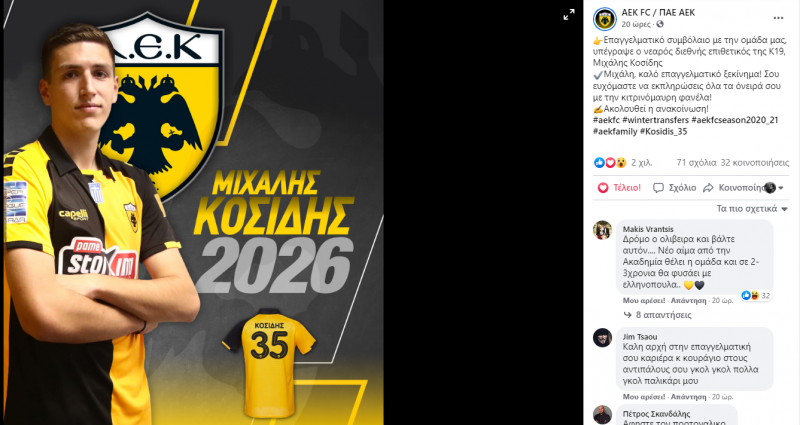Screen dimensions: 800x425
Task: Open Τα πιο σχετικά comment sorting dropdown
Action: 752,209
